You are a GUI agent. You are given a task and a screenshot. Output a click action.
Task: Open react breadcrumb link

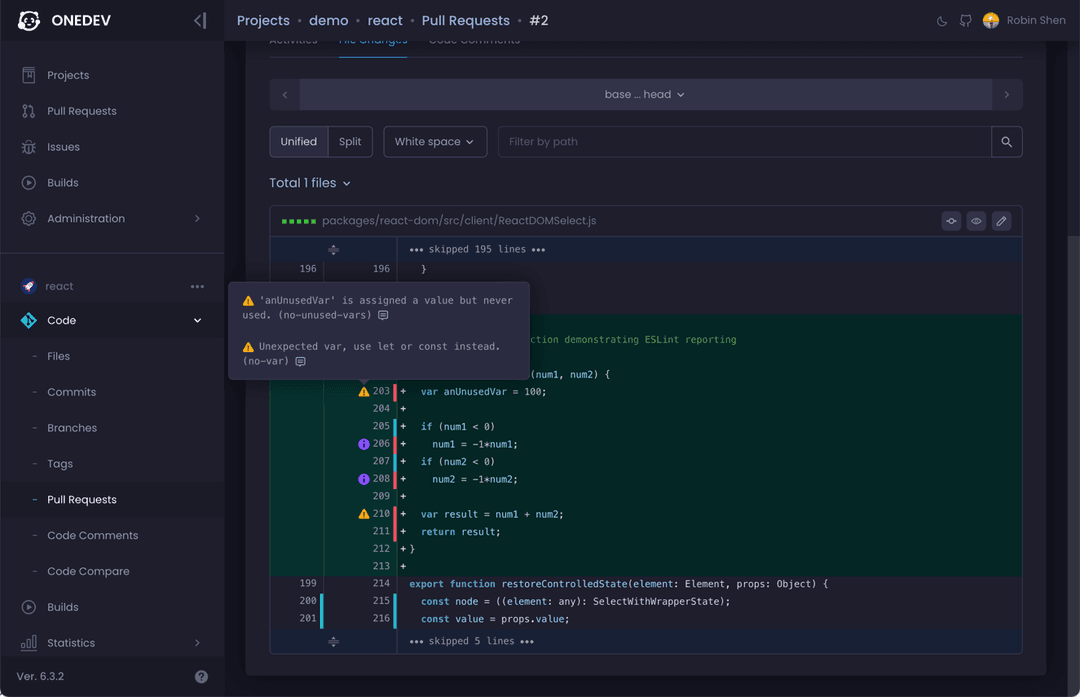coord(385,21)
